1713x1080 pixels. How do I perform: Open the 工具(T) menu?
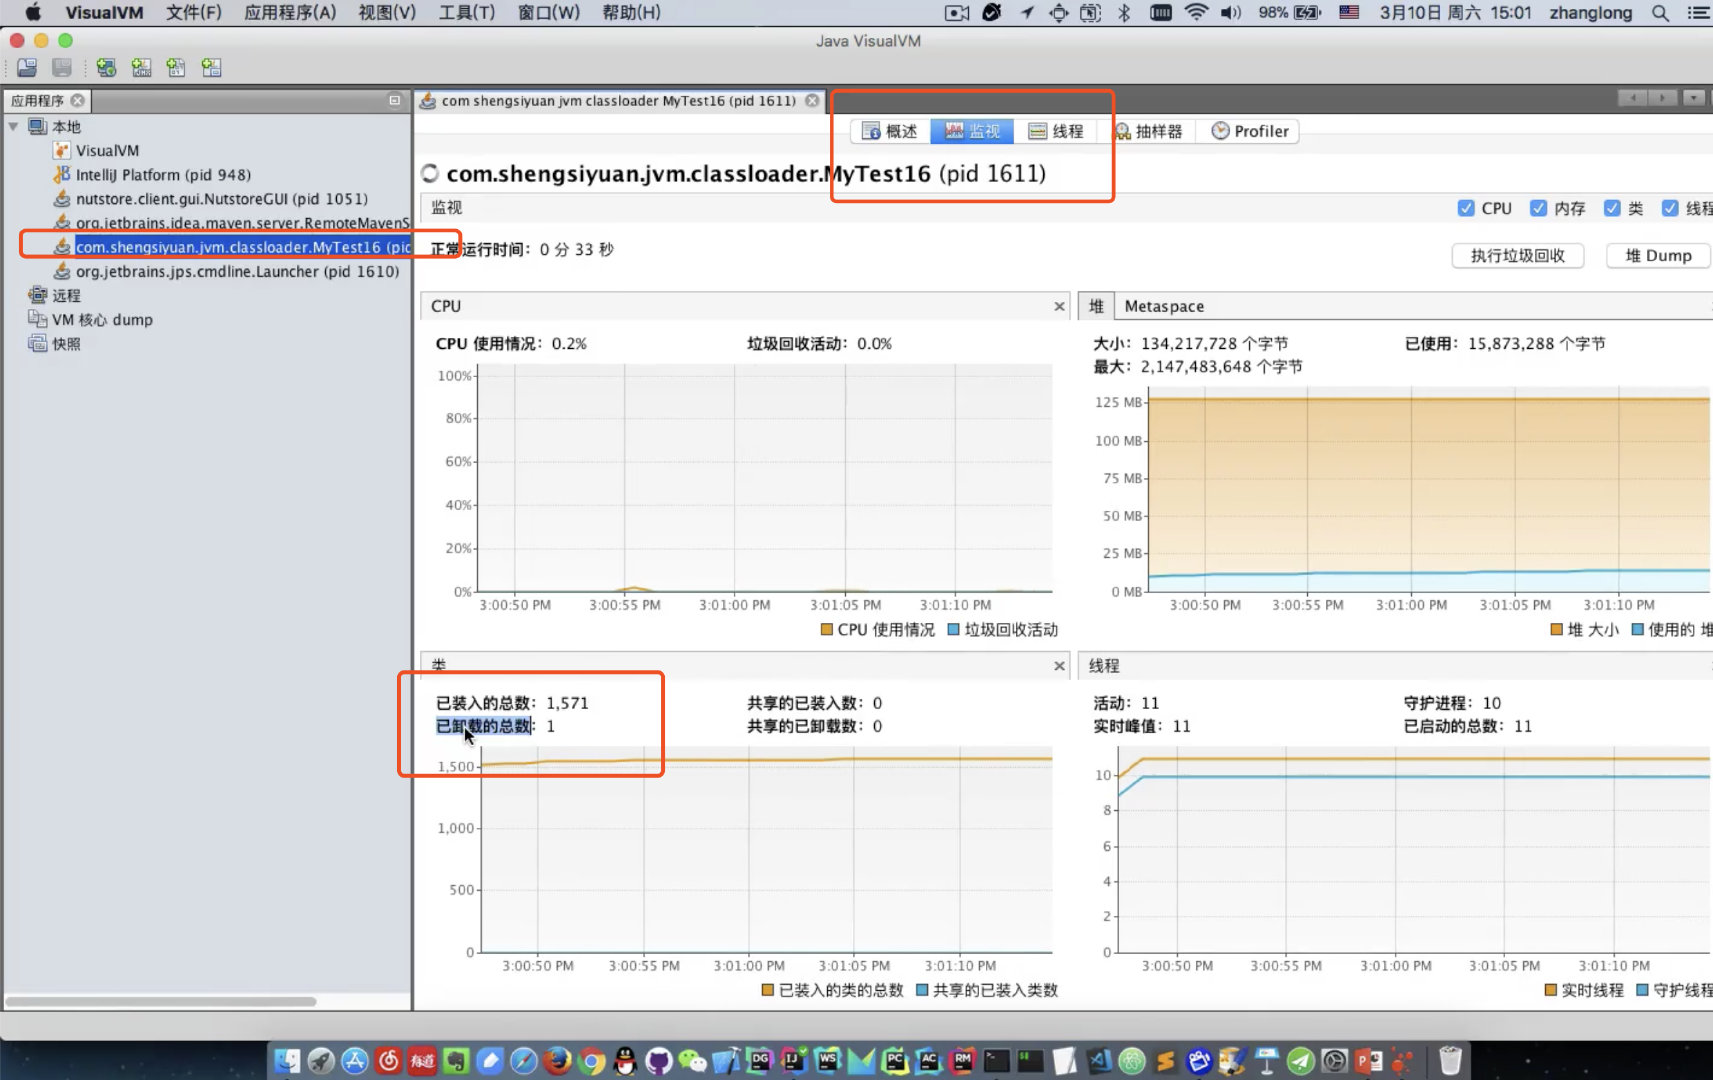coord(467,13)
